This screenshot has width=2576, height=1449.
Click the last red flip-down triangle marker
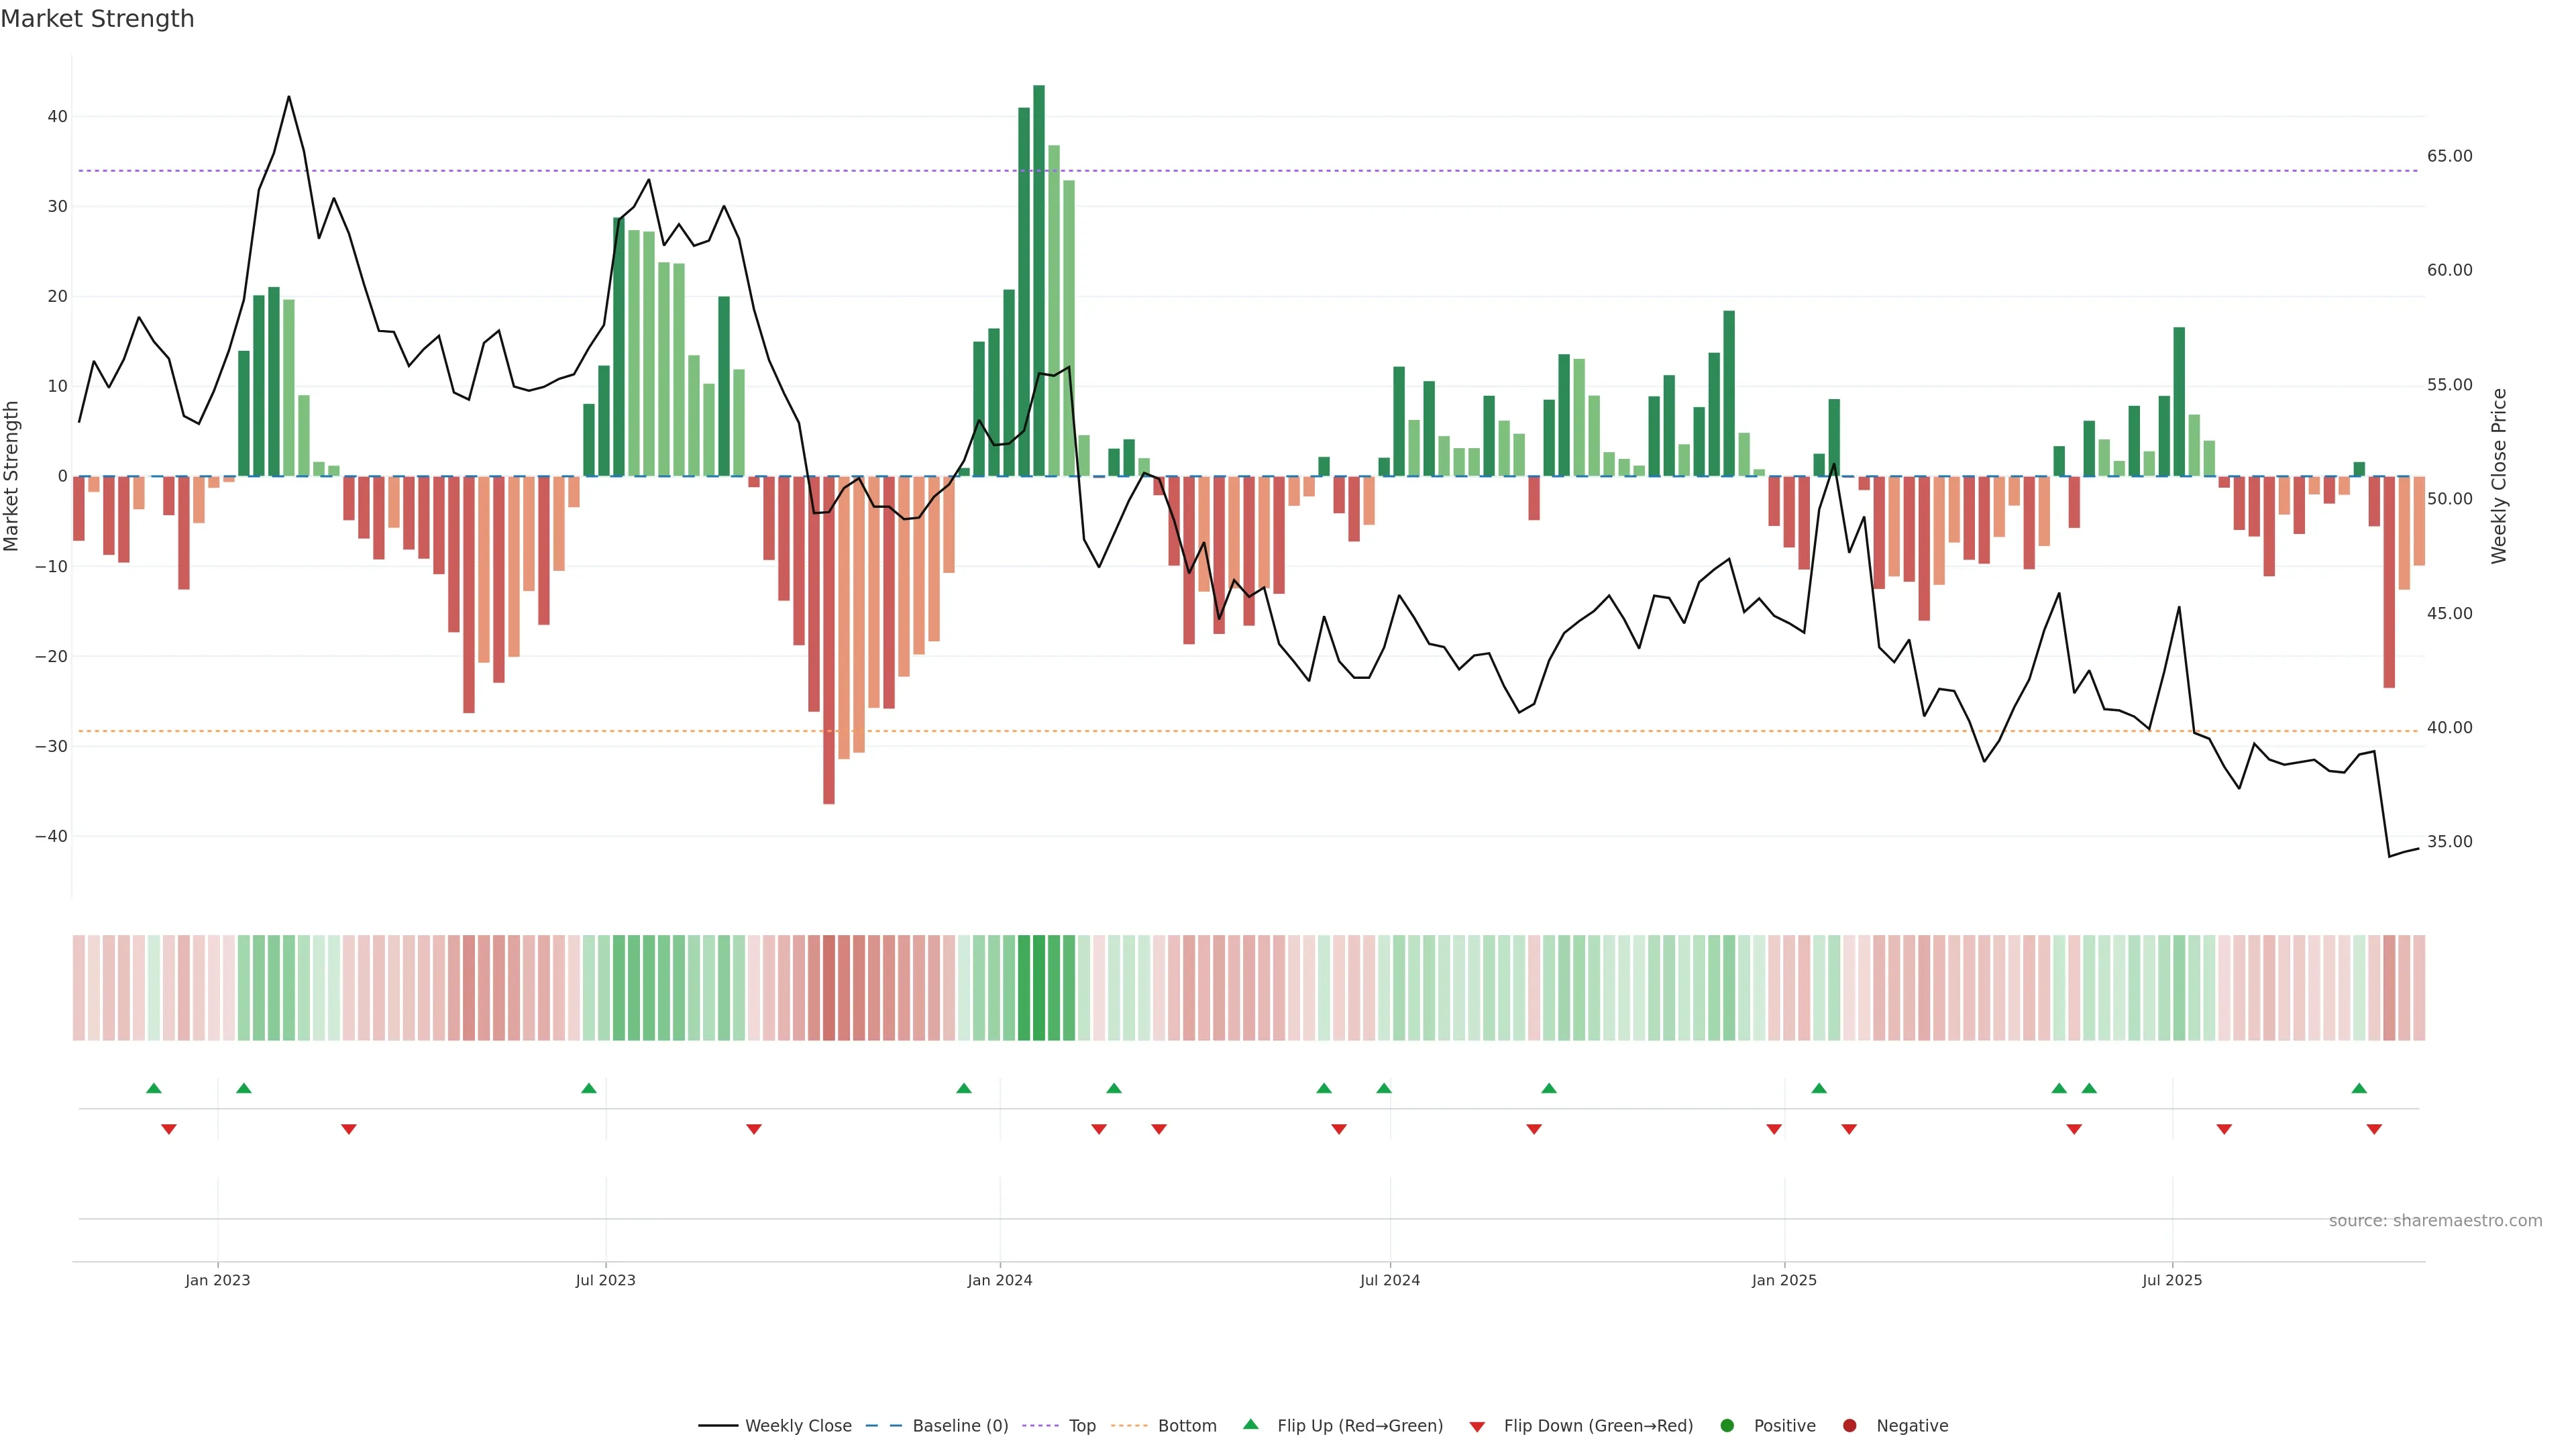point(2374,1129)
